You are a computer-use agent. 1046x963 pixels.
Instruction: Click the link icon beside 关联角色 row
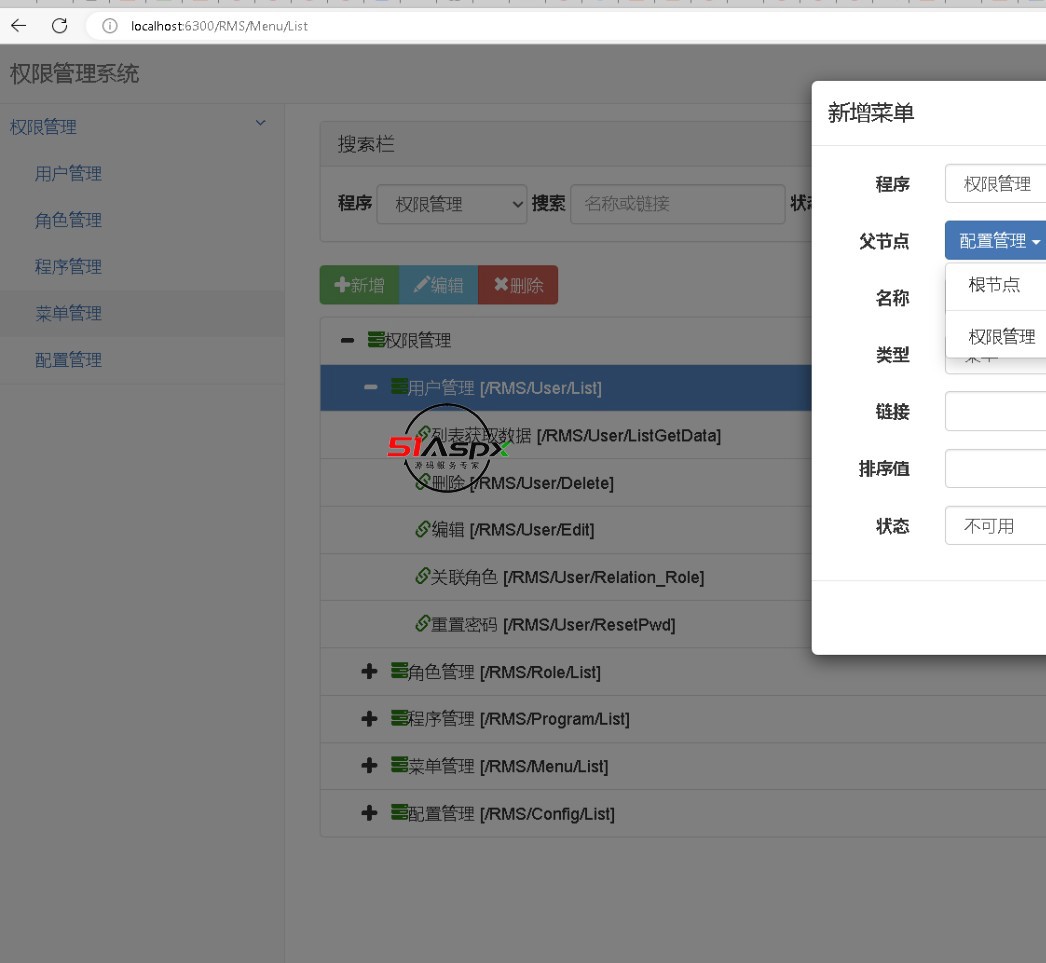[x=422, y=576]
